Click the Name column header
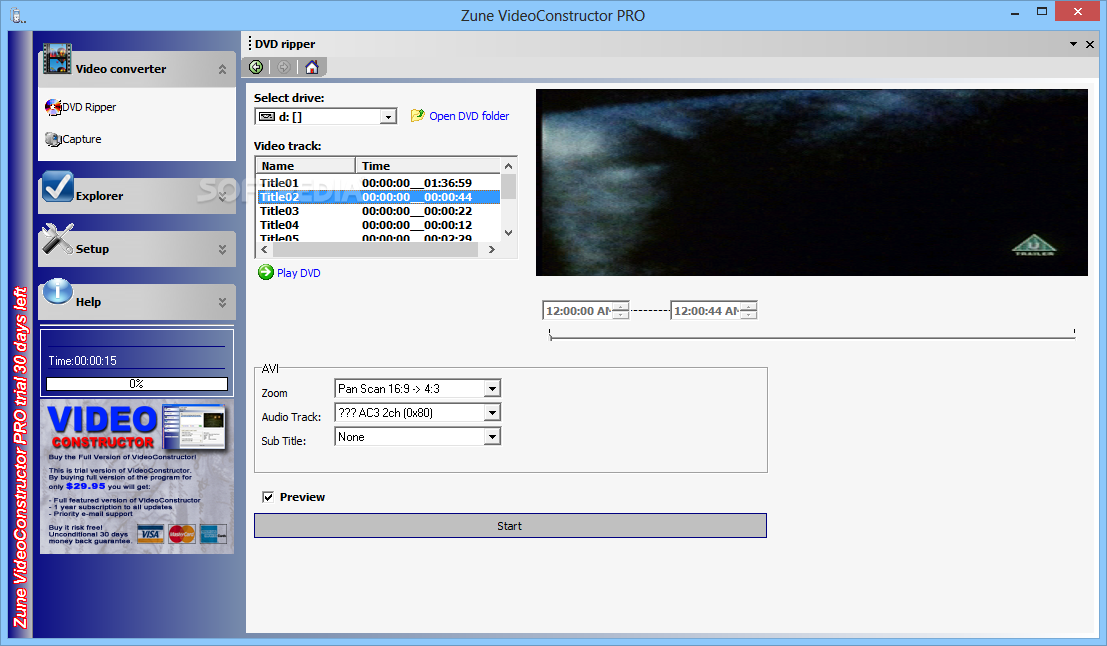Viewport: 1107px width, 646px height. pos(306,166)
